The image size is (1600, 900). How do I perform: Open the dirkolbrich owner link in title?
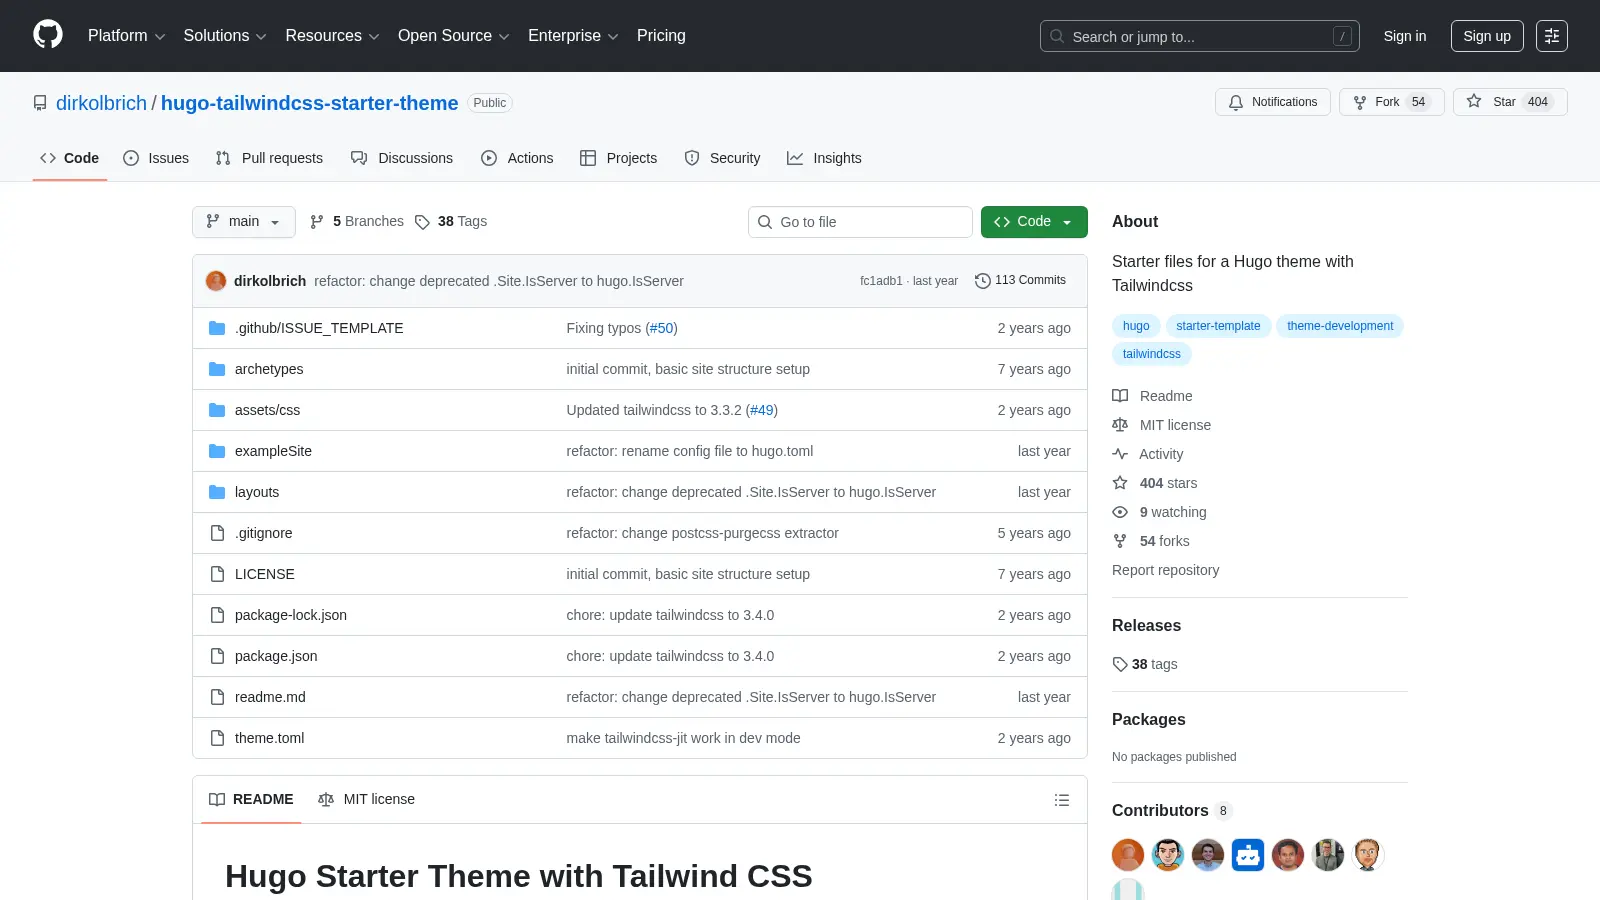pos(101,103)
